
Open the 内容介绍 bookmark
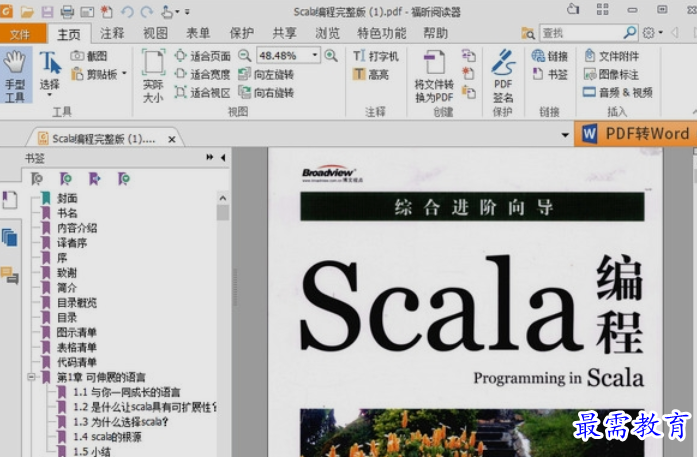(77, 228)
